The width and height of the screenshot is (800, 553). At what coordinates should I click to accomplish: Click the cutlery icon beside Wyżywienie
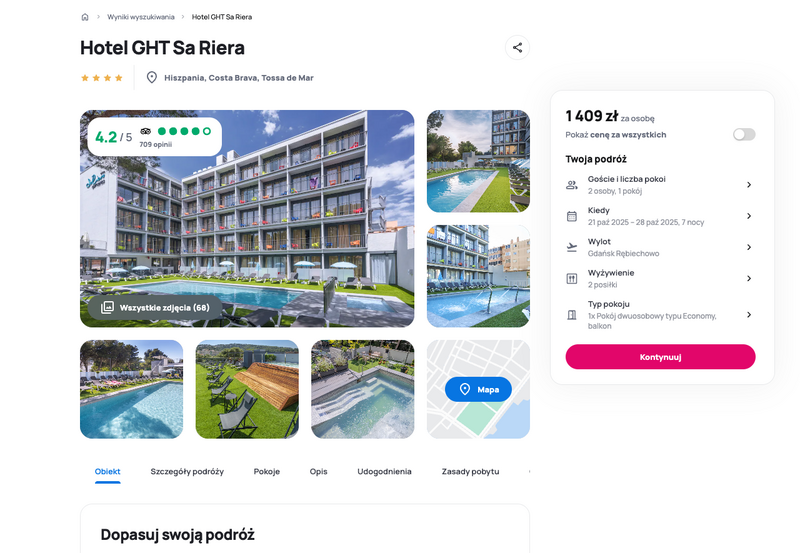(x=572, y=279)
